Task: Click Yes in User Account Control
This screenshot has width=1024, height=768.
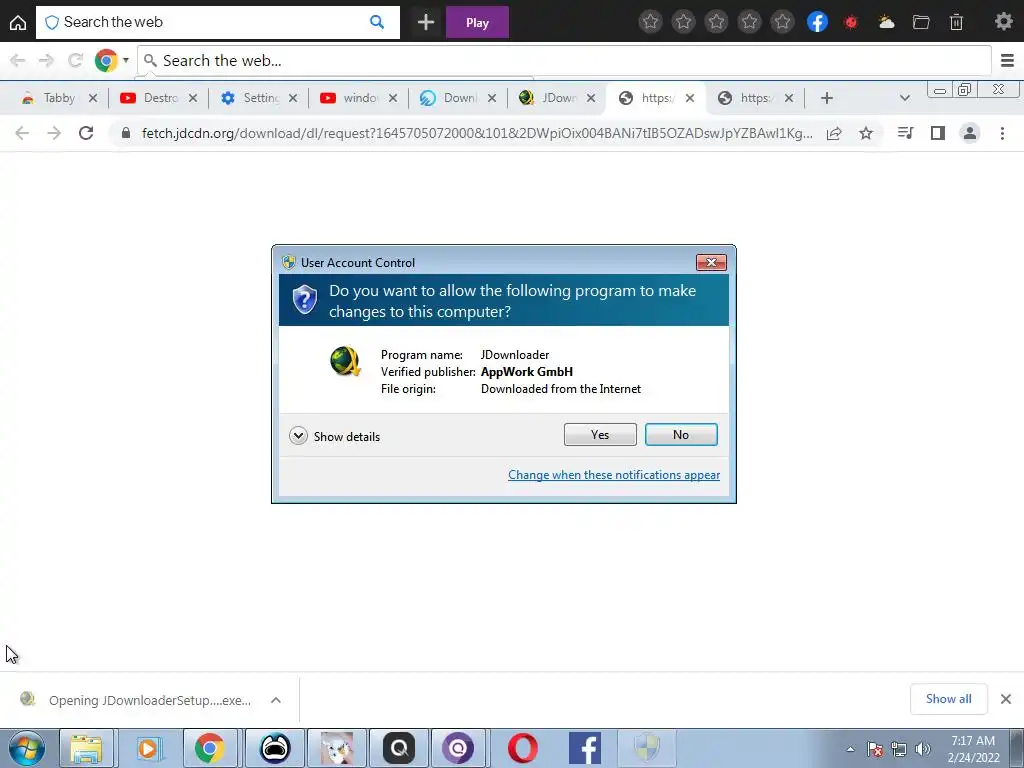Action: point(600,435)
